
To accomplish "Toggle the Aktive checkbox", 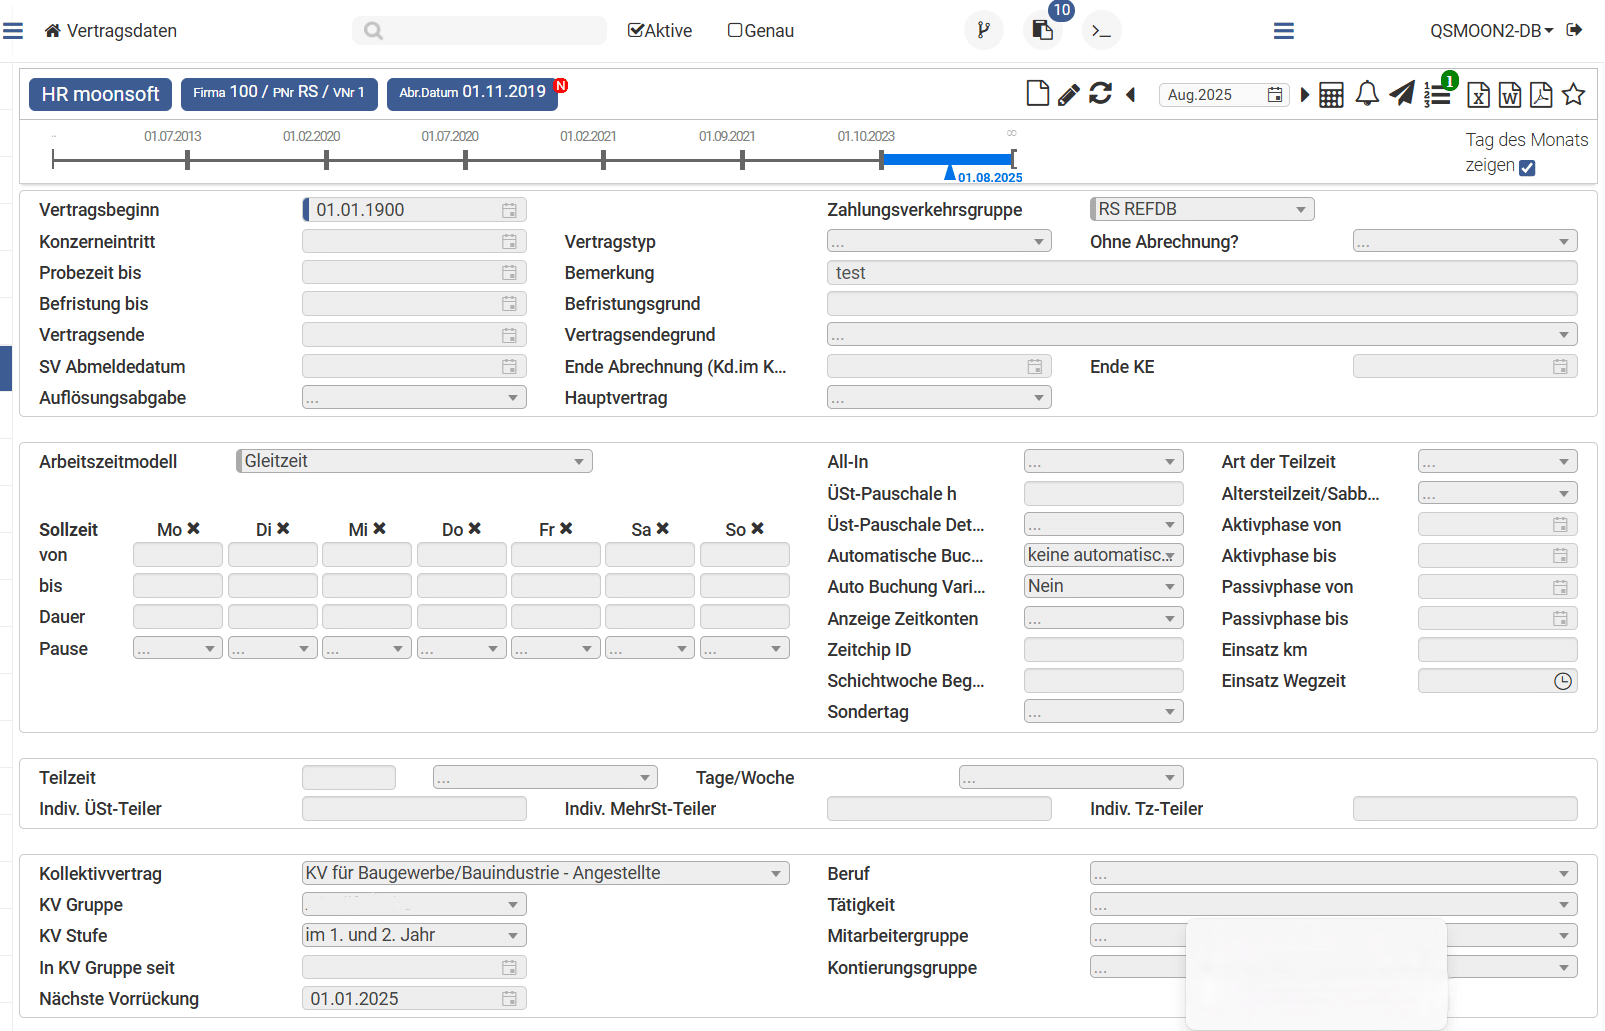I will 635,30.
